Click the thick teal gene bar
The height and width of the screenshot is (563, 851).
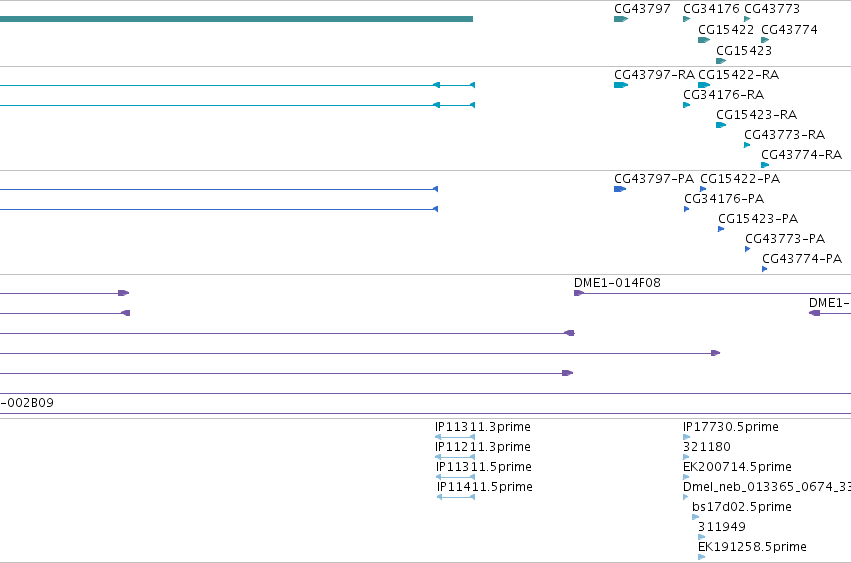click(236, 19)
